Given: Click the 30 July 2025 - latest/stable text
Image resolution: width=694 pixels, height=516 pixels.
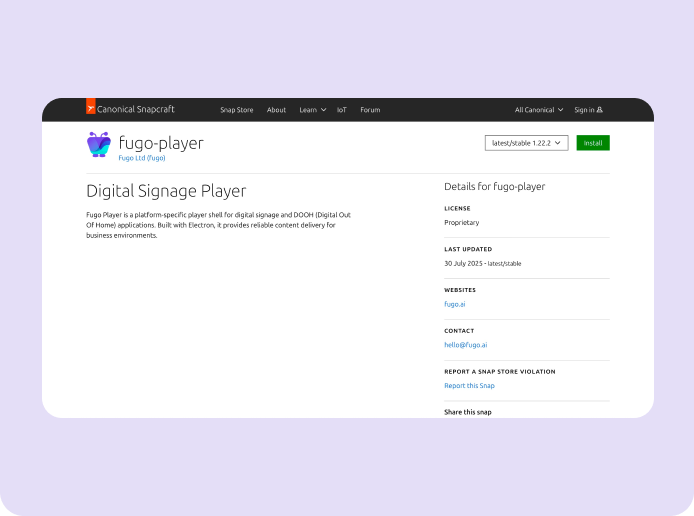Looking at the screenshot, I should coord(482,263).
